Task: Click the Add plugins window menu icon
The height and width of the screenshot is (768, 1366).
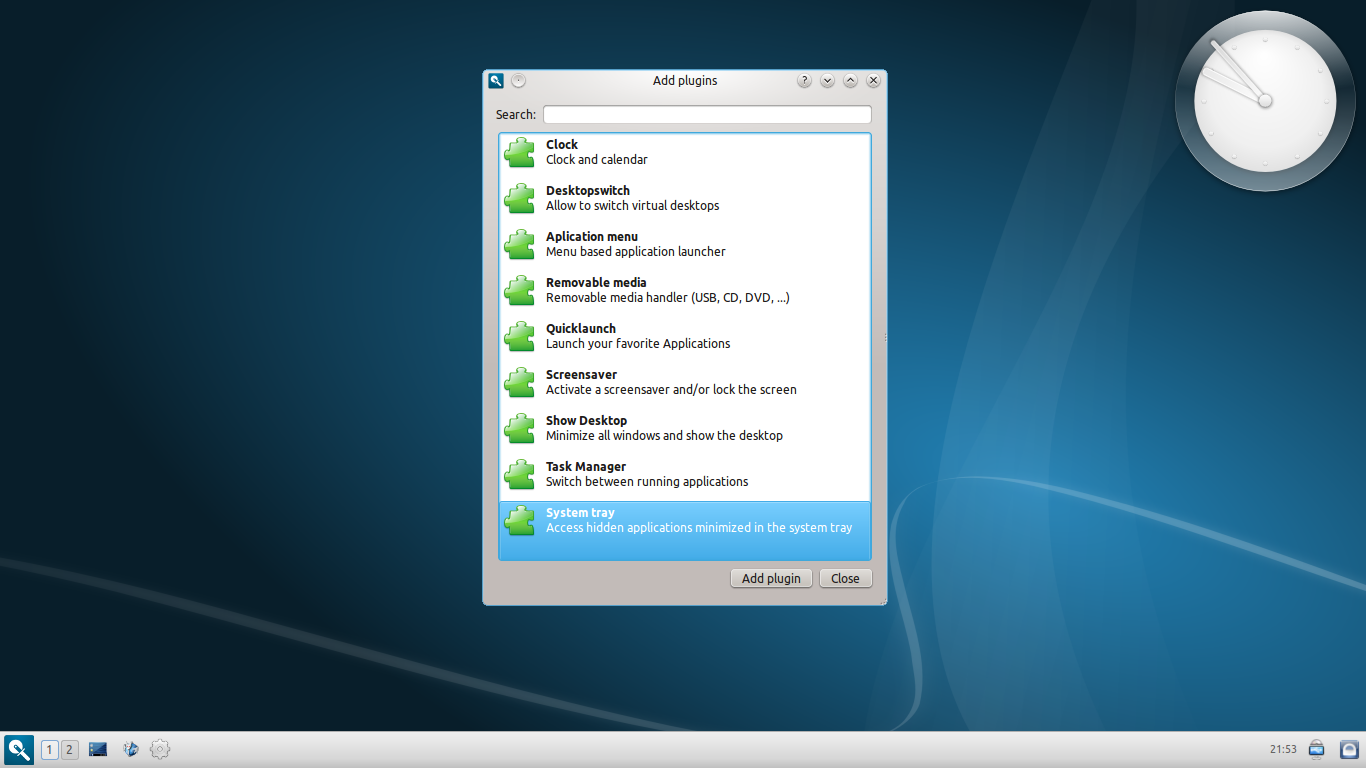Action: coord(496,81)
